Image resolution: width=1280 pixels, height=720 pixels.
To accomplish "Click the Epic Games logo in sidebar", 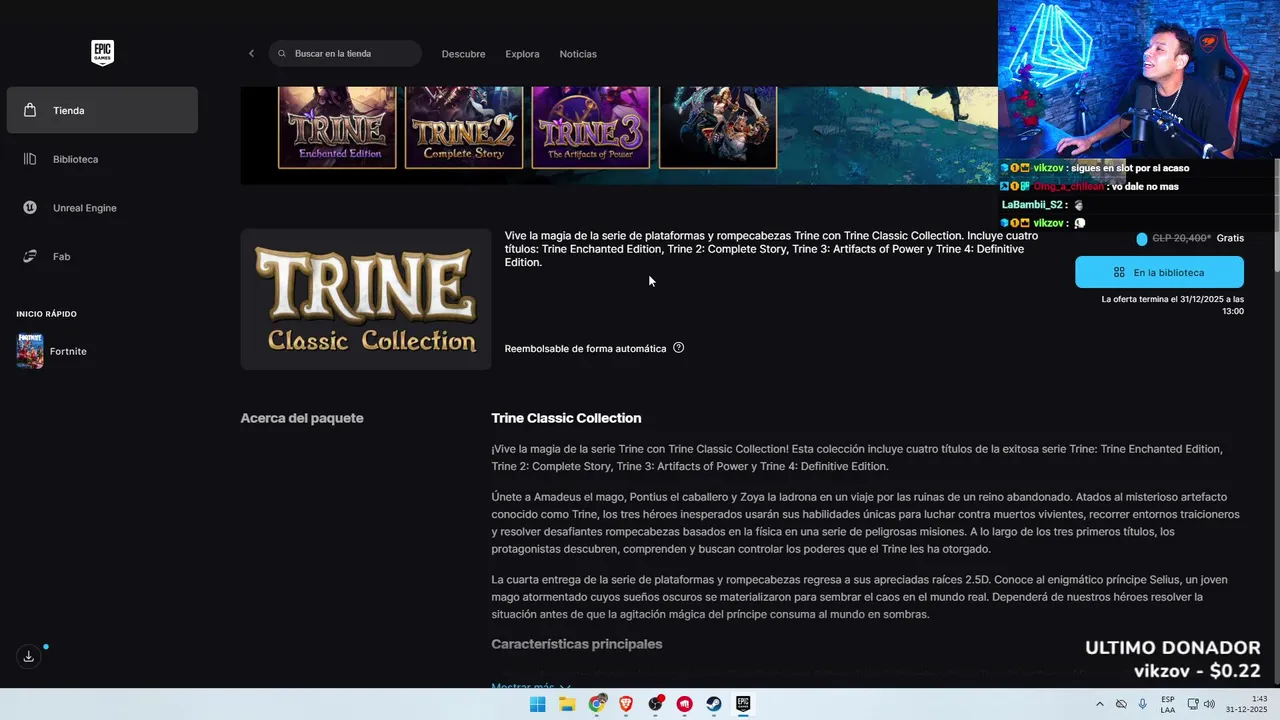I will [x=102, y=52].
